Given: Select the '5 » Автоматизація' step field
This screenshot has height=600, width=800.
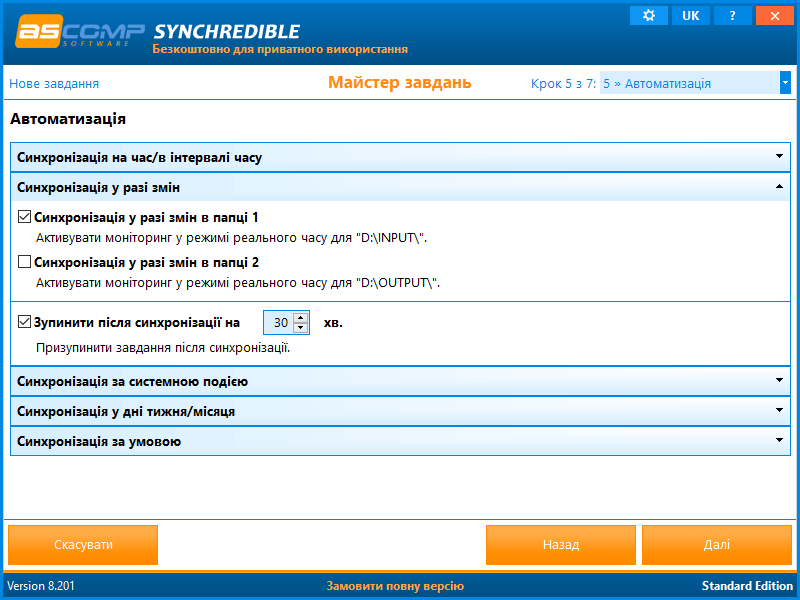Looking at the screenshot, I should point(690,83).
